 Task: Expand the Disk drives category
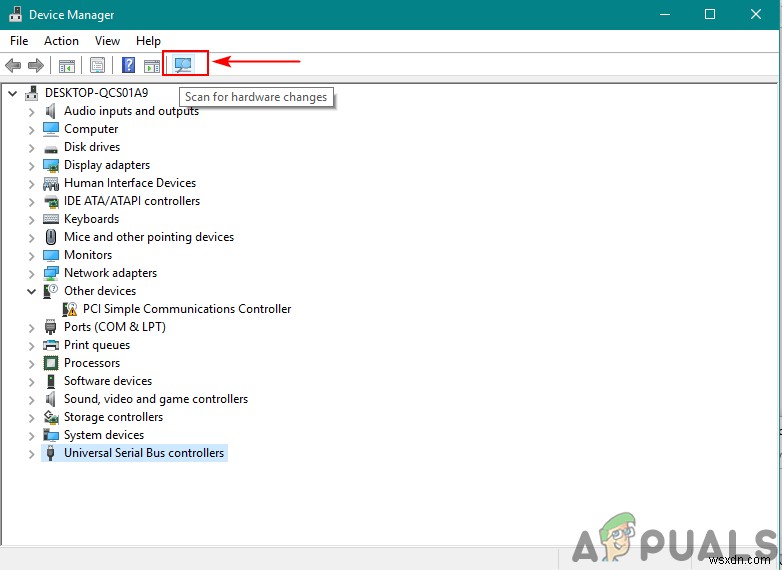click(31, 148)
